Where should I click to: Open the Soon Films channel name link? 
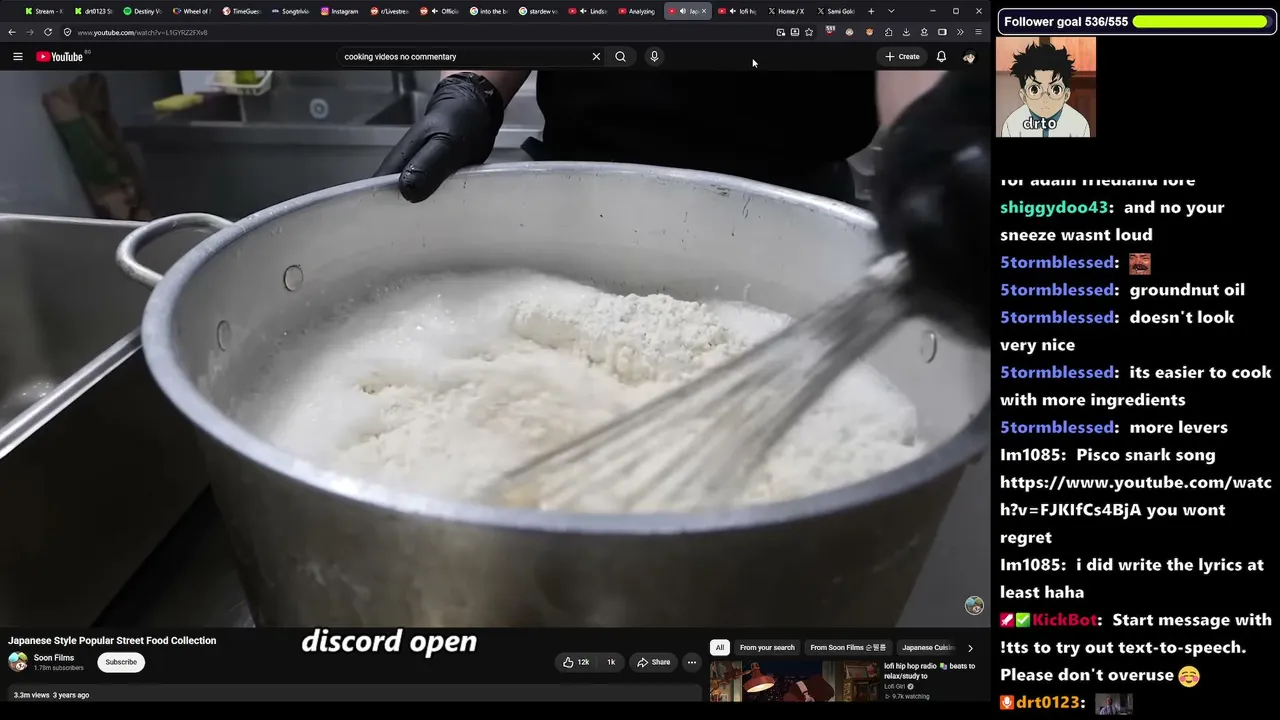(x=54, y=658)
